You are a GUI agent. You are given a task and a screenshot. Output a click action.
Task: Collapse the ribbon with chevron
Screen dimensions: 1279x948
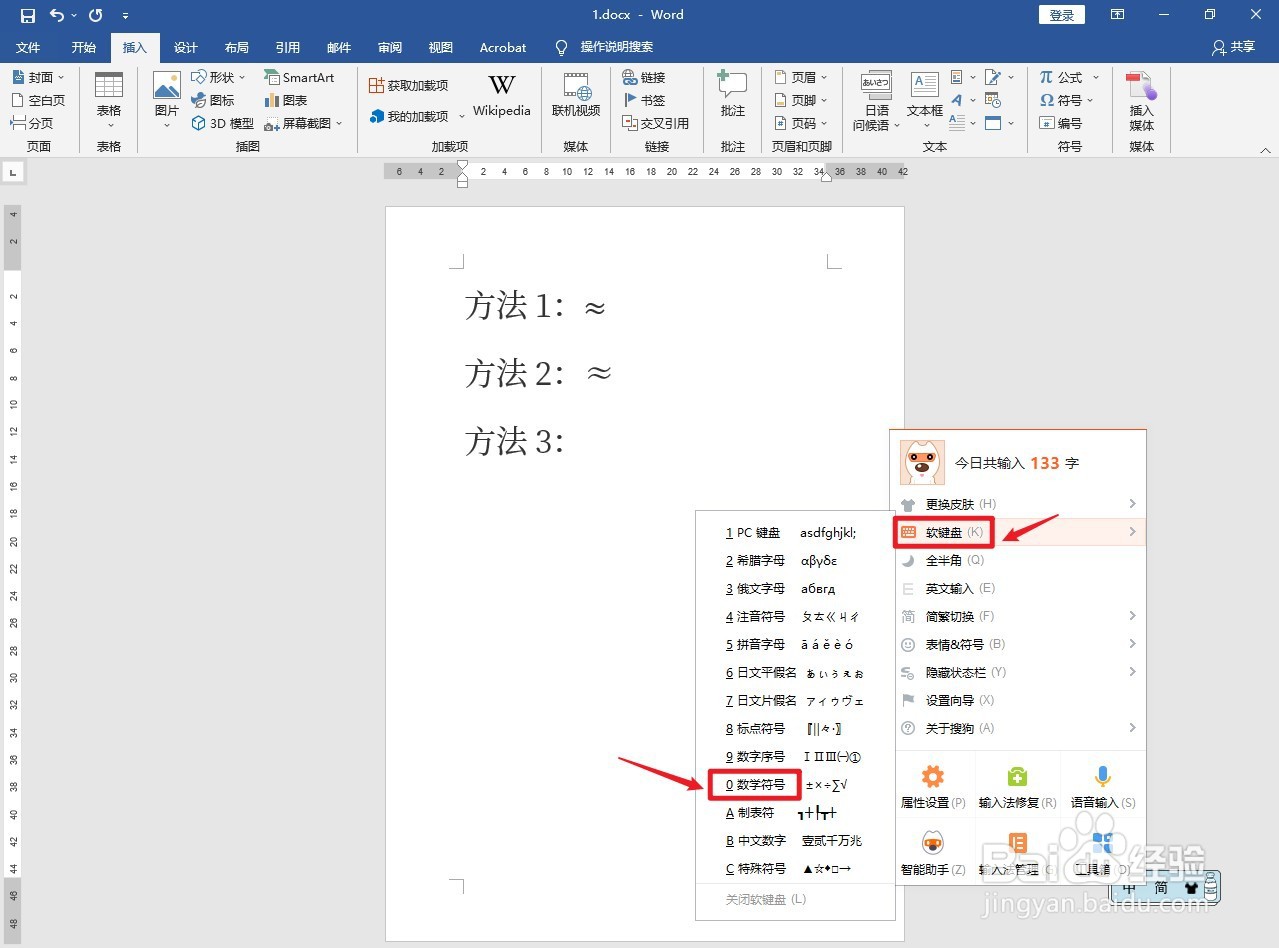[1265, 149]
